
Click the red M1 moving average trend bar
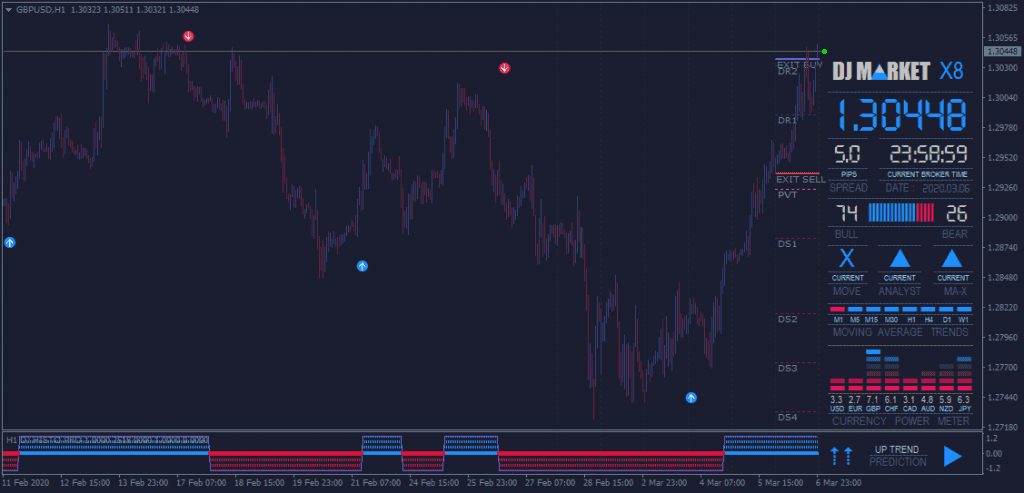tap(838, 309)
